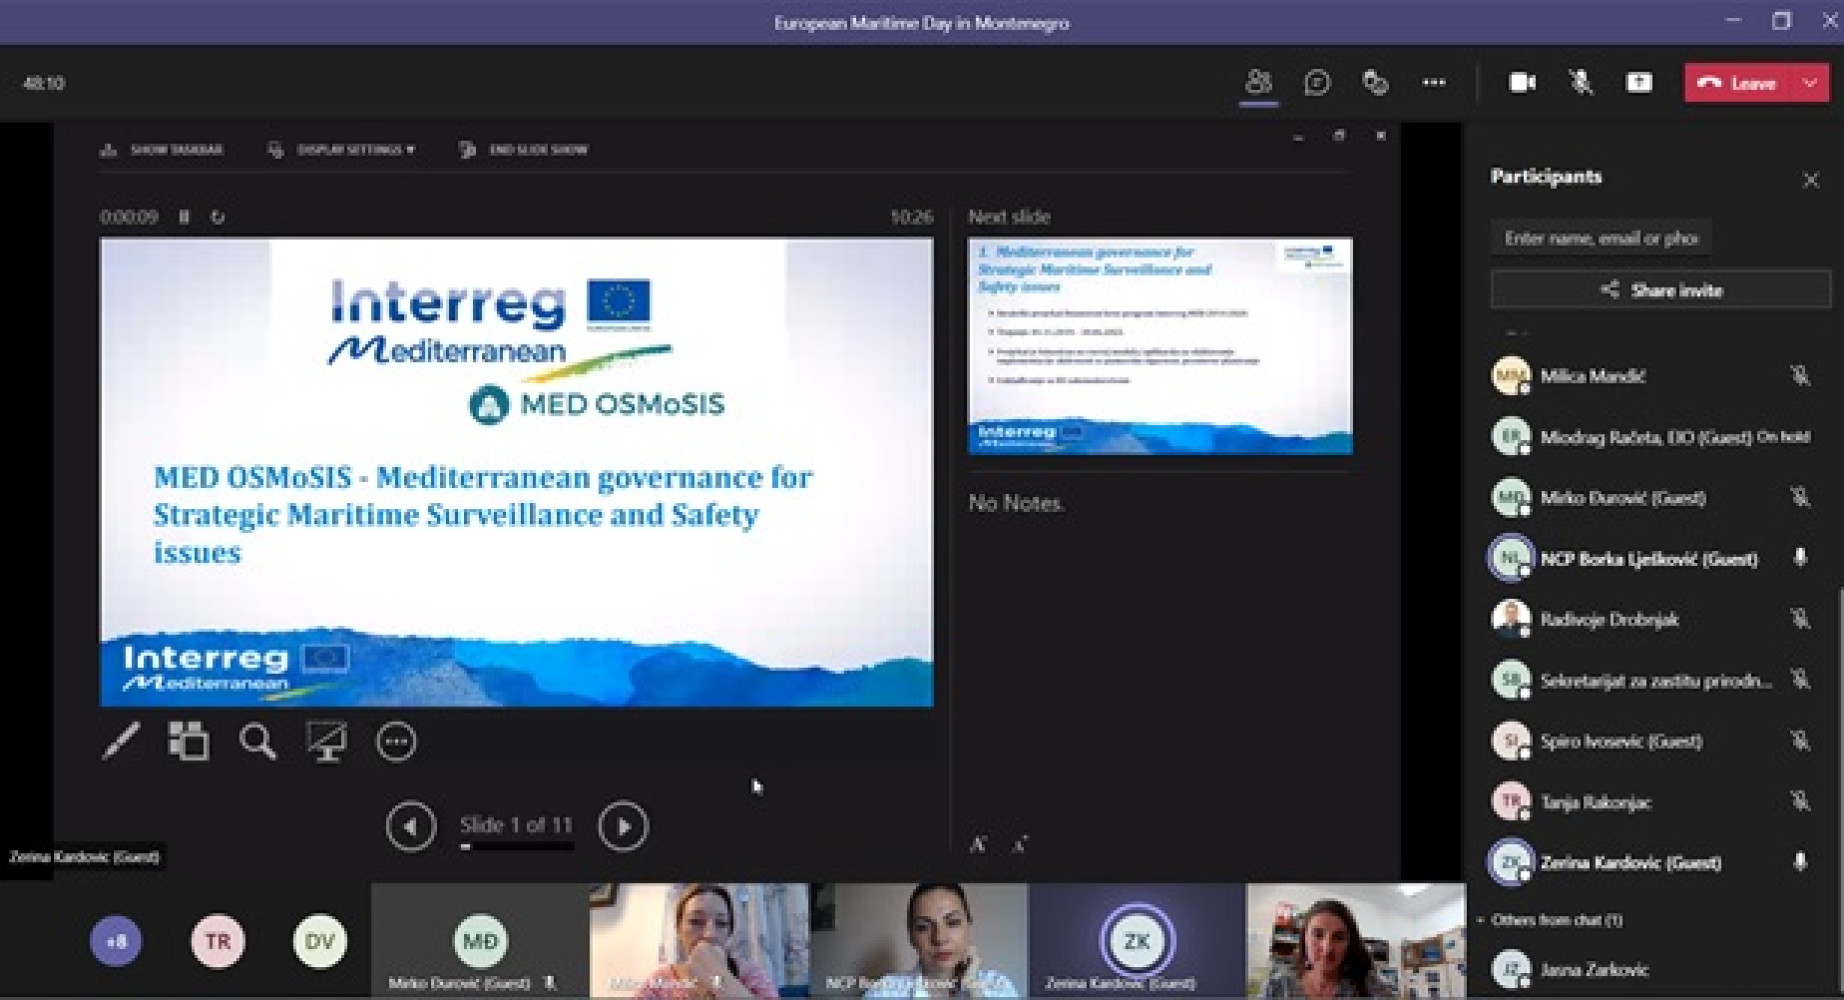
Task: Click Show Taskbar in presenter view
Action: point(163,150)
